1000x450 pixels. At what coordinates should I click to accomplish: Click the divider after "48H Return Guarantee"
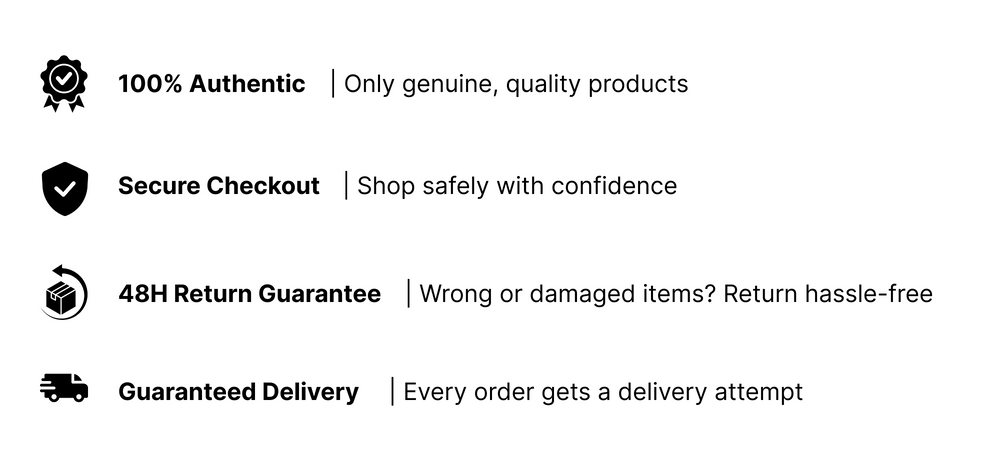pyautogui.click(x=408, y=294)
